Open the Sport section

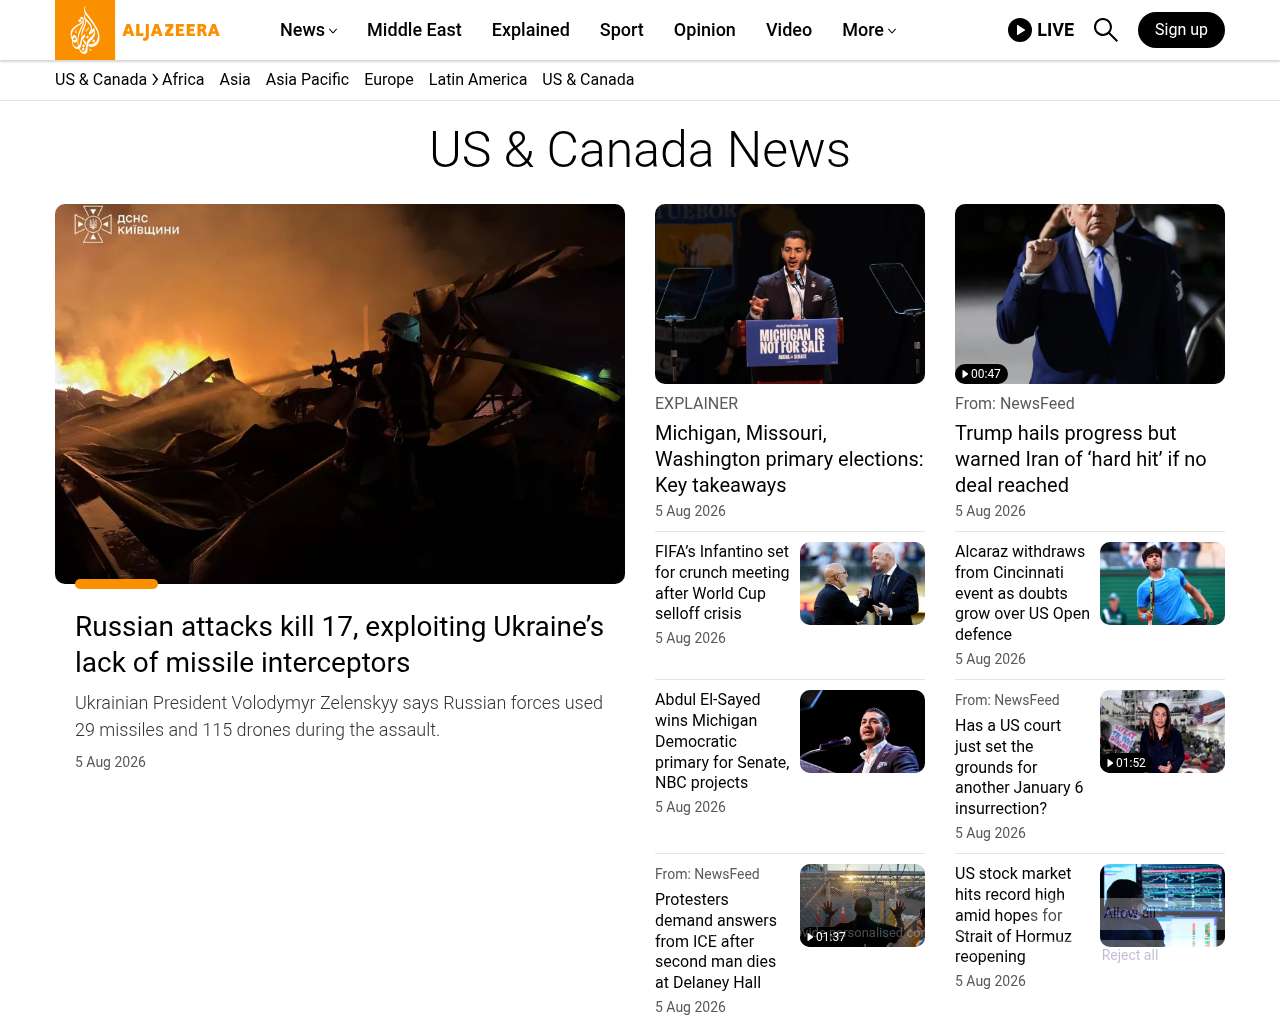pyautogui.click(x=622, y=30)
